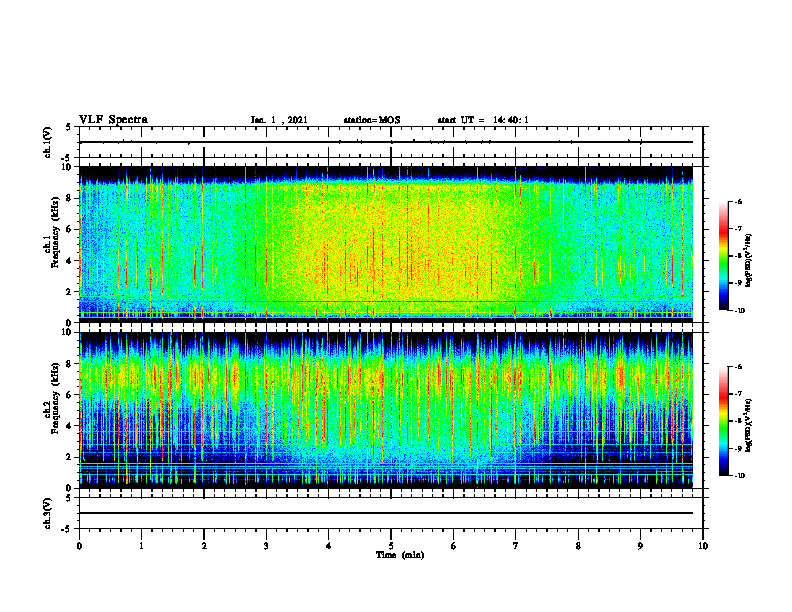Click the ch.1 spectrogram panel
The width and height of the screenshot is (792, 612).
386,244
